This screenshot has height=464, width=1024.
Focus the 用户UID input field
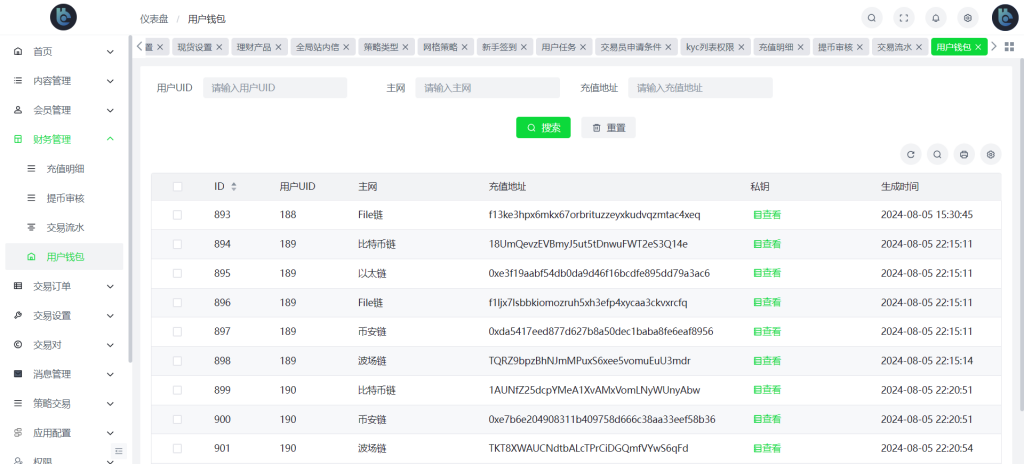pos(274,88)
